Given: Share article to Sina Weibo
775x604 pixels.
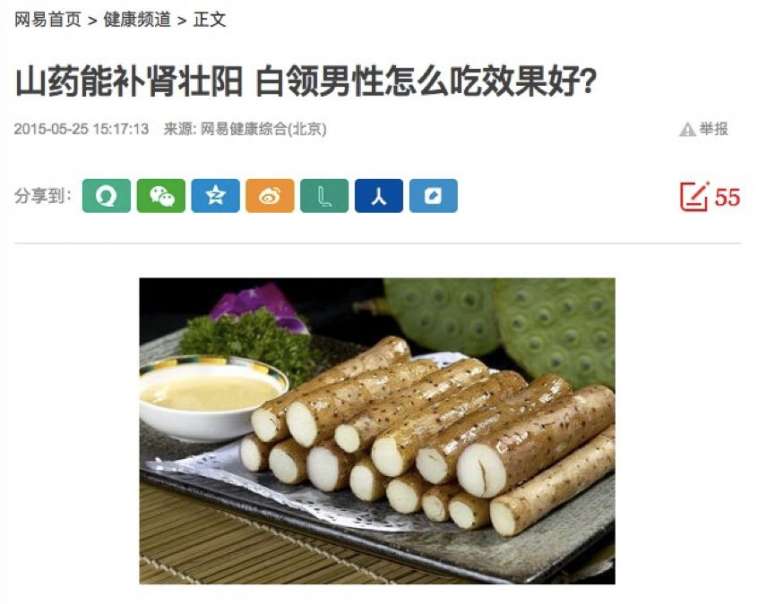Looking at the screenshot, I should click(270, 196).
